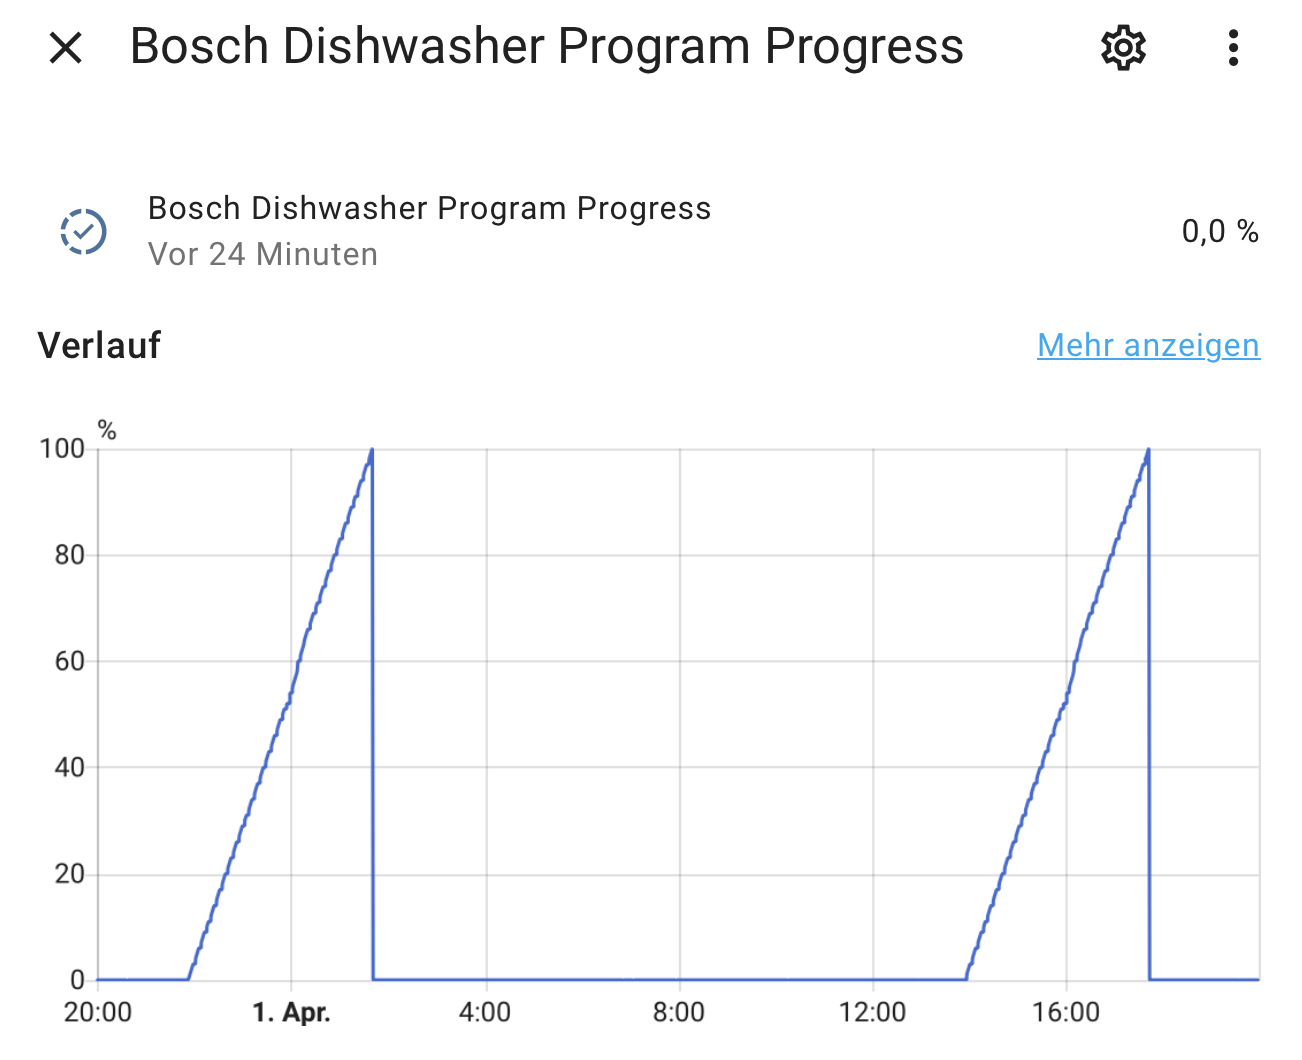Screen dimensions: 1302x1060
Task: Click the % unit label above the y-axis
Action: coord(107,431)
